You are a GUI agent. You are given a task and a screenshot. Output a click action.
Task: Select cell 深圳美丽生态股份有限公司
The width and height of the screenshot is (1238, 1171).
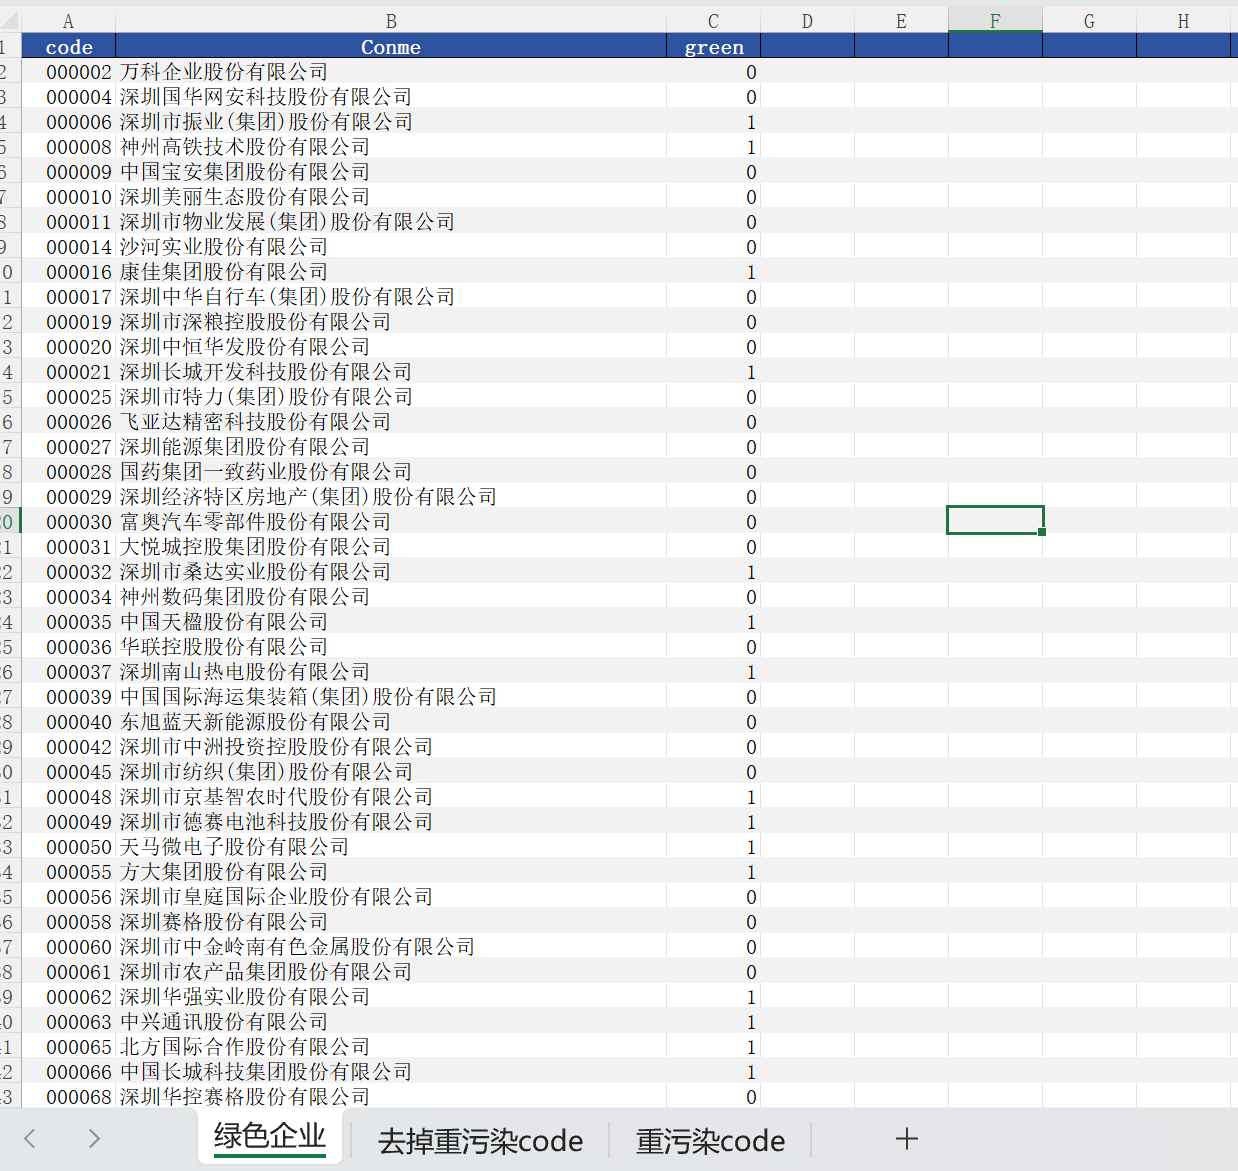(391, 196)
